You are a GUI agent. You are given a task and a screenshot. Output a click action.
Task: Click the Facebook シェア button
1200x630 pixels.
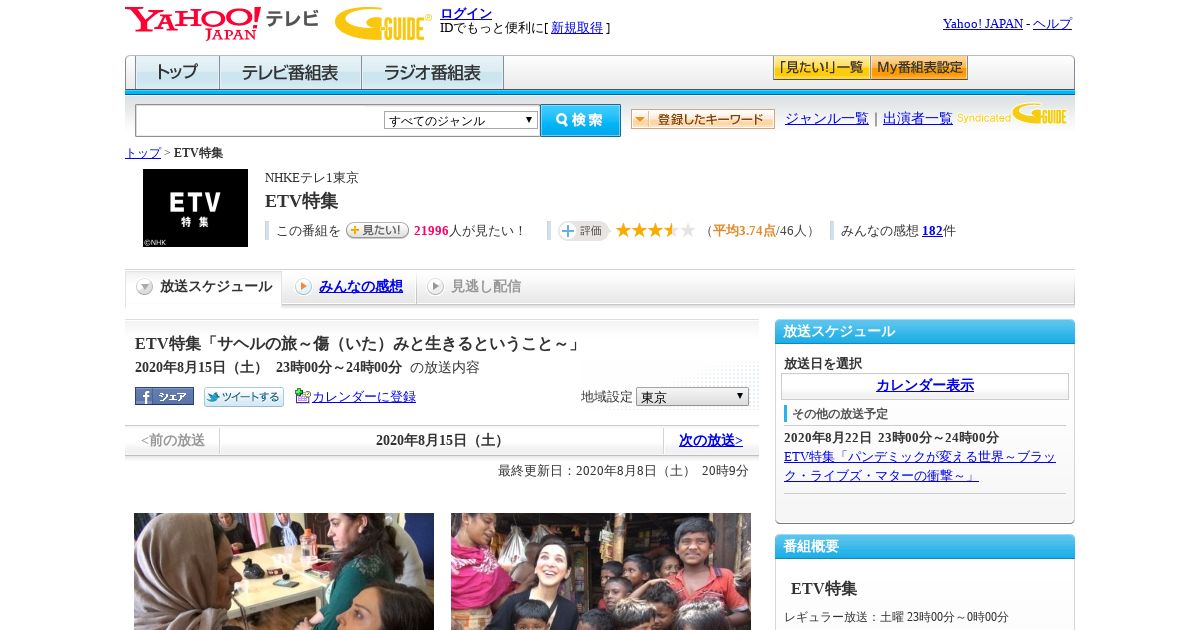tap(164, 396)
